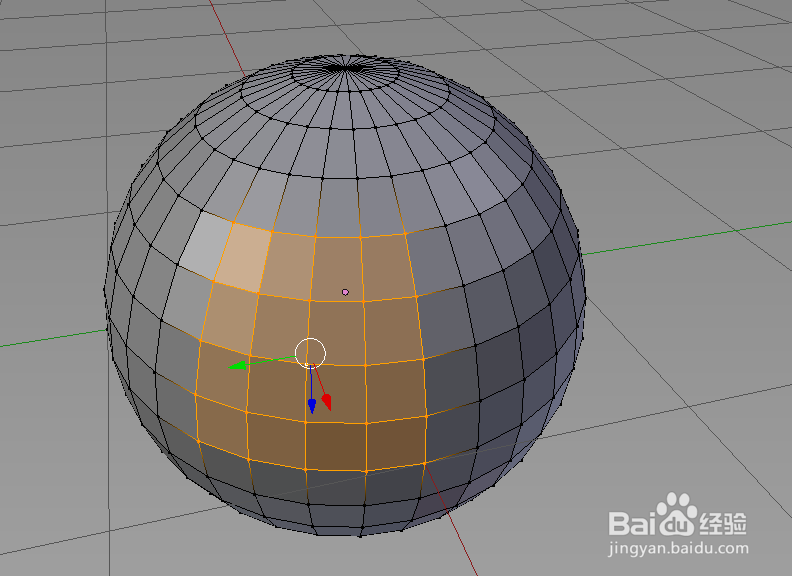Image resolution: width=792 pixels, height=576 pixels.
Task: Select the top pole vertex of sphere
Action: (x=345, y=68)
